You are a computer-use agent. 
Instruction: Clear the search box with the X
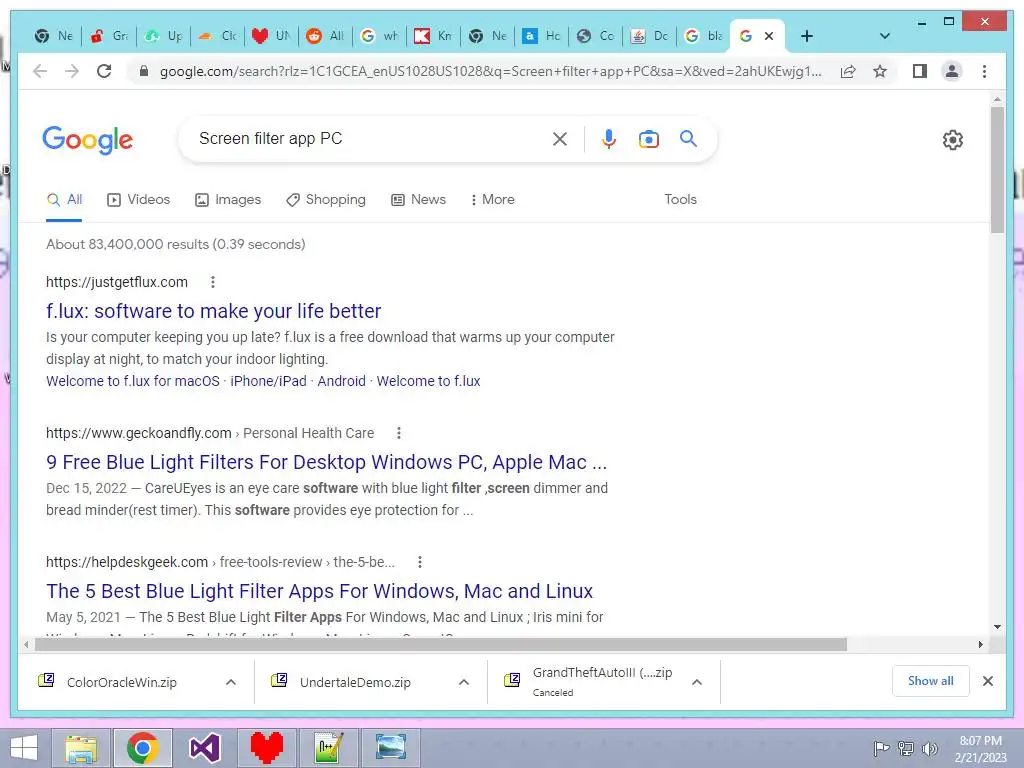(560, 138)
